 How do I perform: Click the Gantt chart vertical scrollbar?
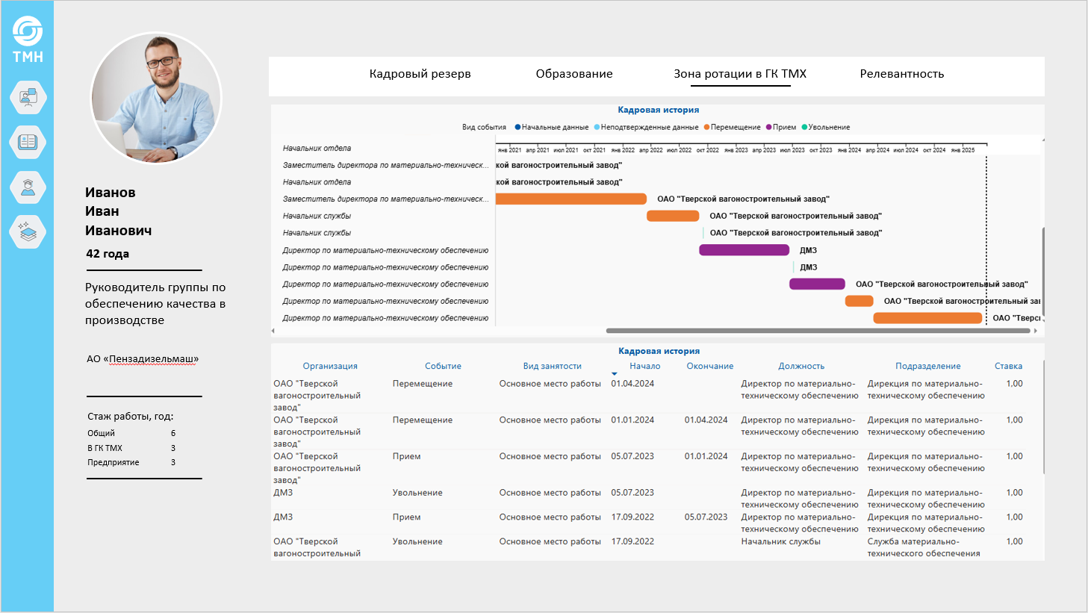pyautogui.click(x=1042, y=271)
